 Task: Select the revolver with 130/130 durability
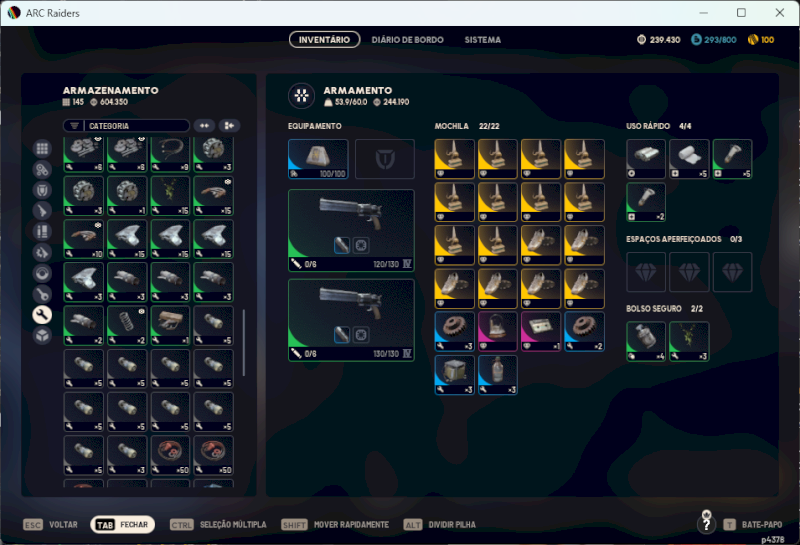pyautogui.click(x=351, y=320)
